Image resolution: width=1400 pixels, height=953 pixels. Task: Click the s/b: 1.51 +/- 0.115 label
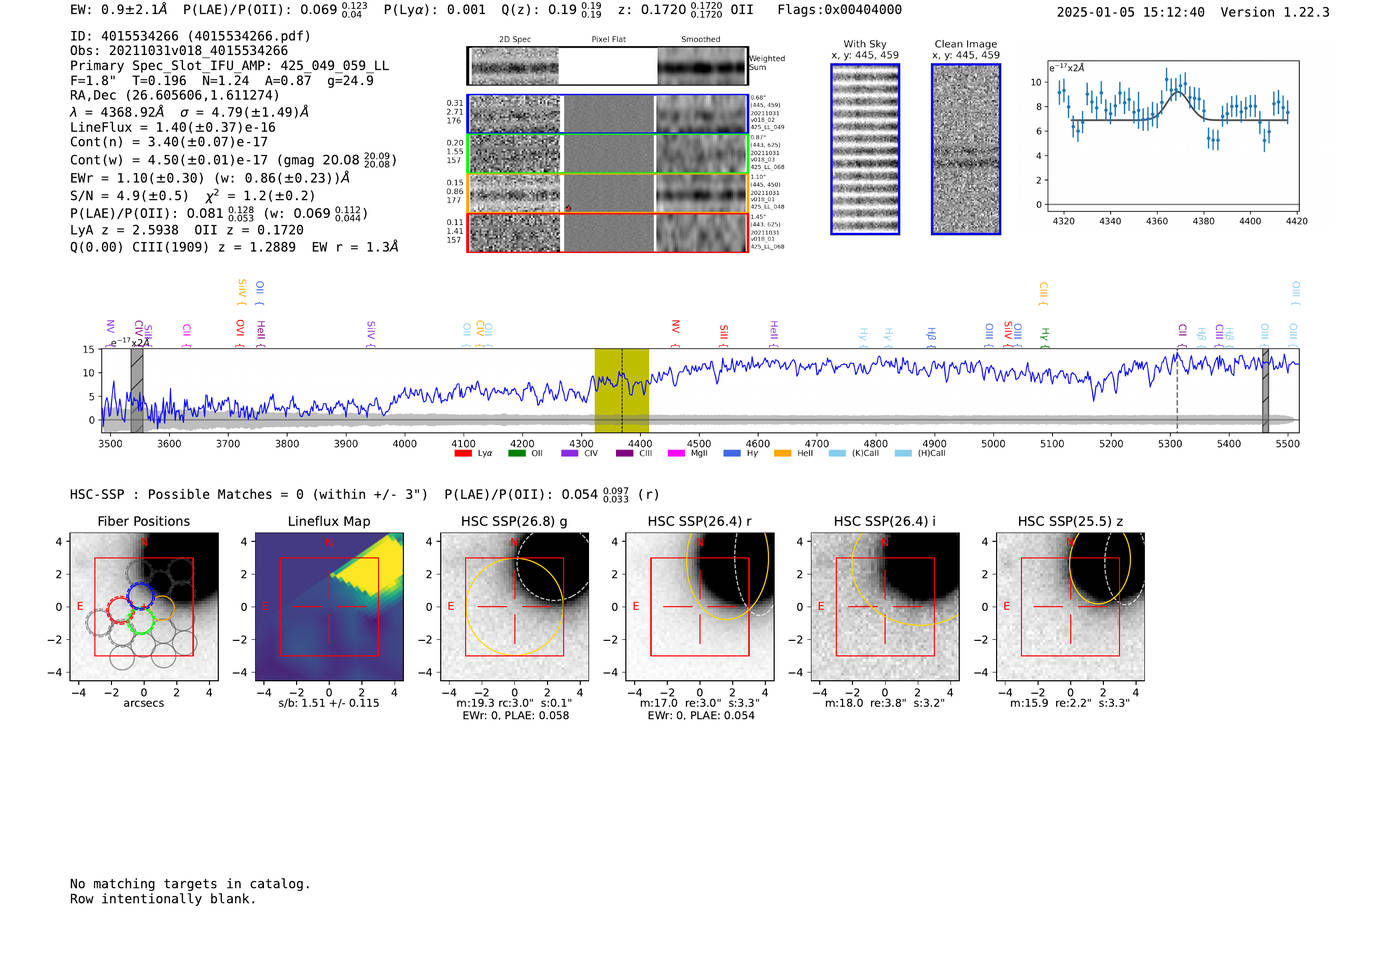point(329,703)
